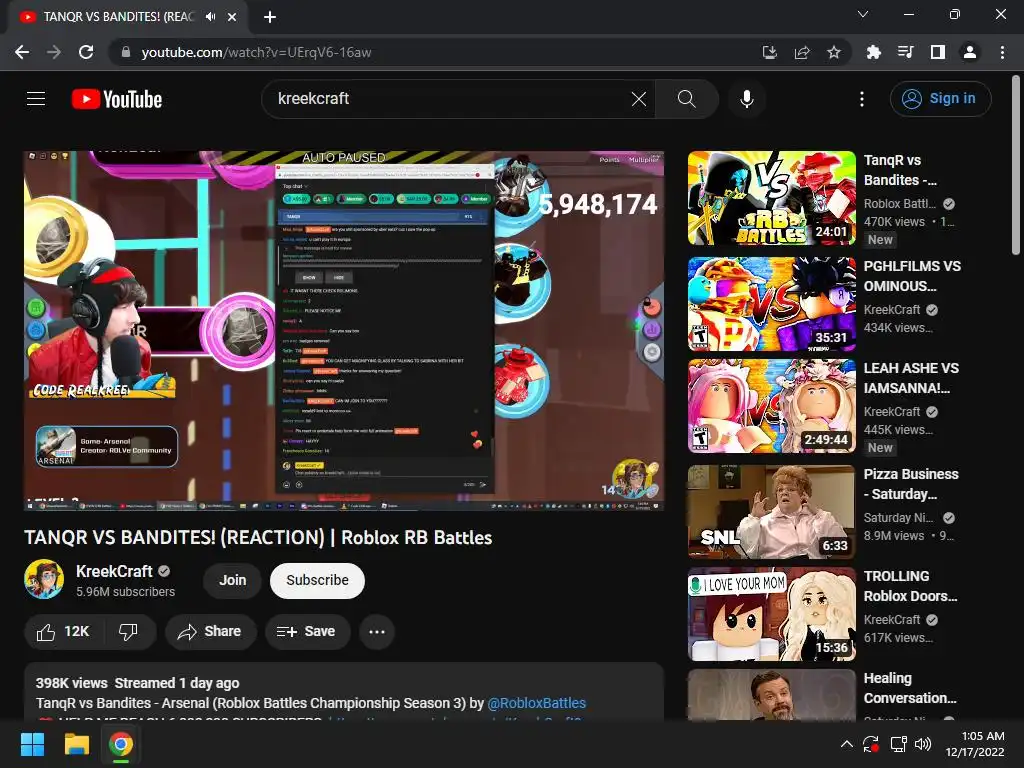Open the volume control in the tray
The image size is (1024, 768).
(x=923, y=744)
